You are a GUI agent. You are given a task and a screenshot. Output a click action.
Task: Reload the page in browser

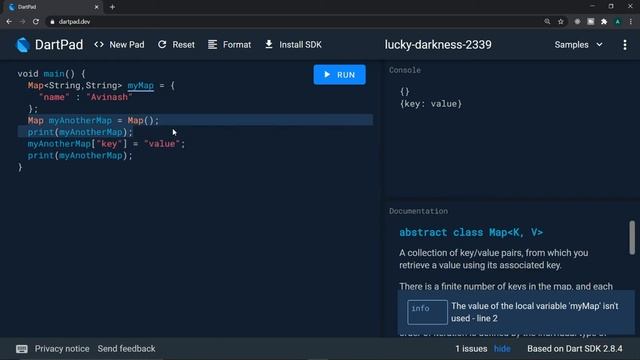pos(36,22)
